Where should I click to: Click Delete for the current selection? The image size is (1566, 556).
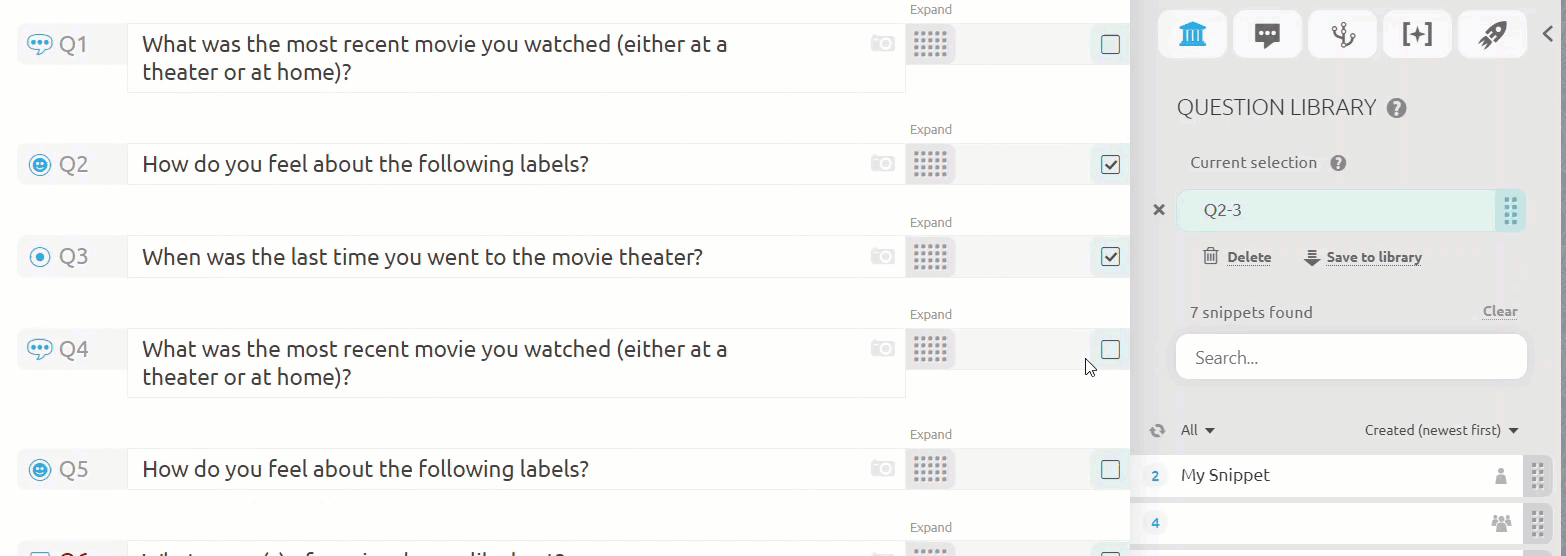[1237, 257]
